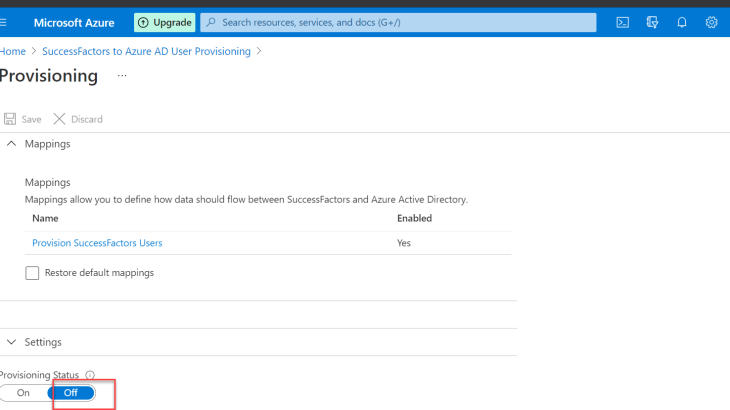Open the portal hamburger menu

pyautogui.click(x=3, y=22)
